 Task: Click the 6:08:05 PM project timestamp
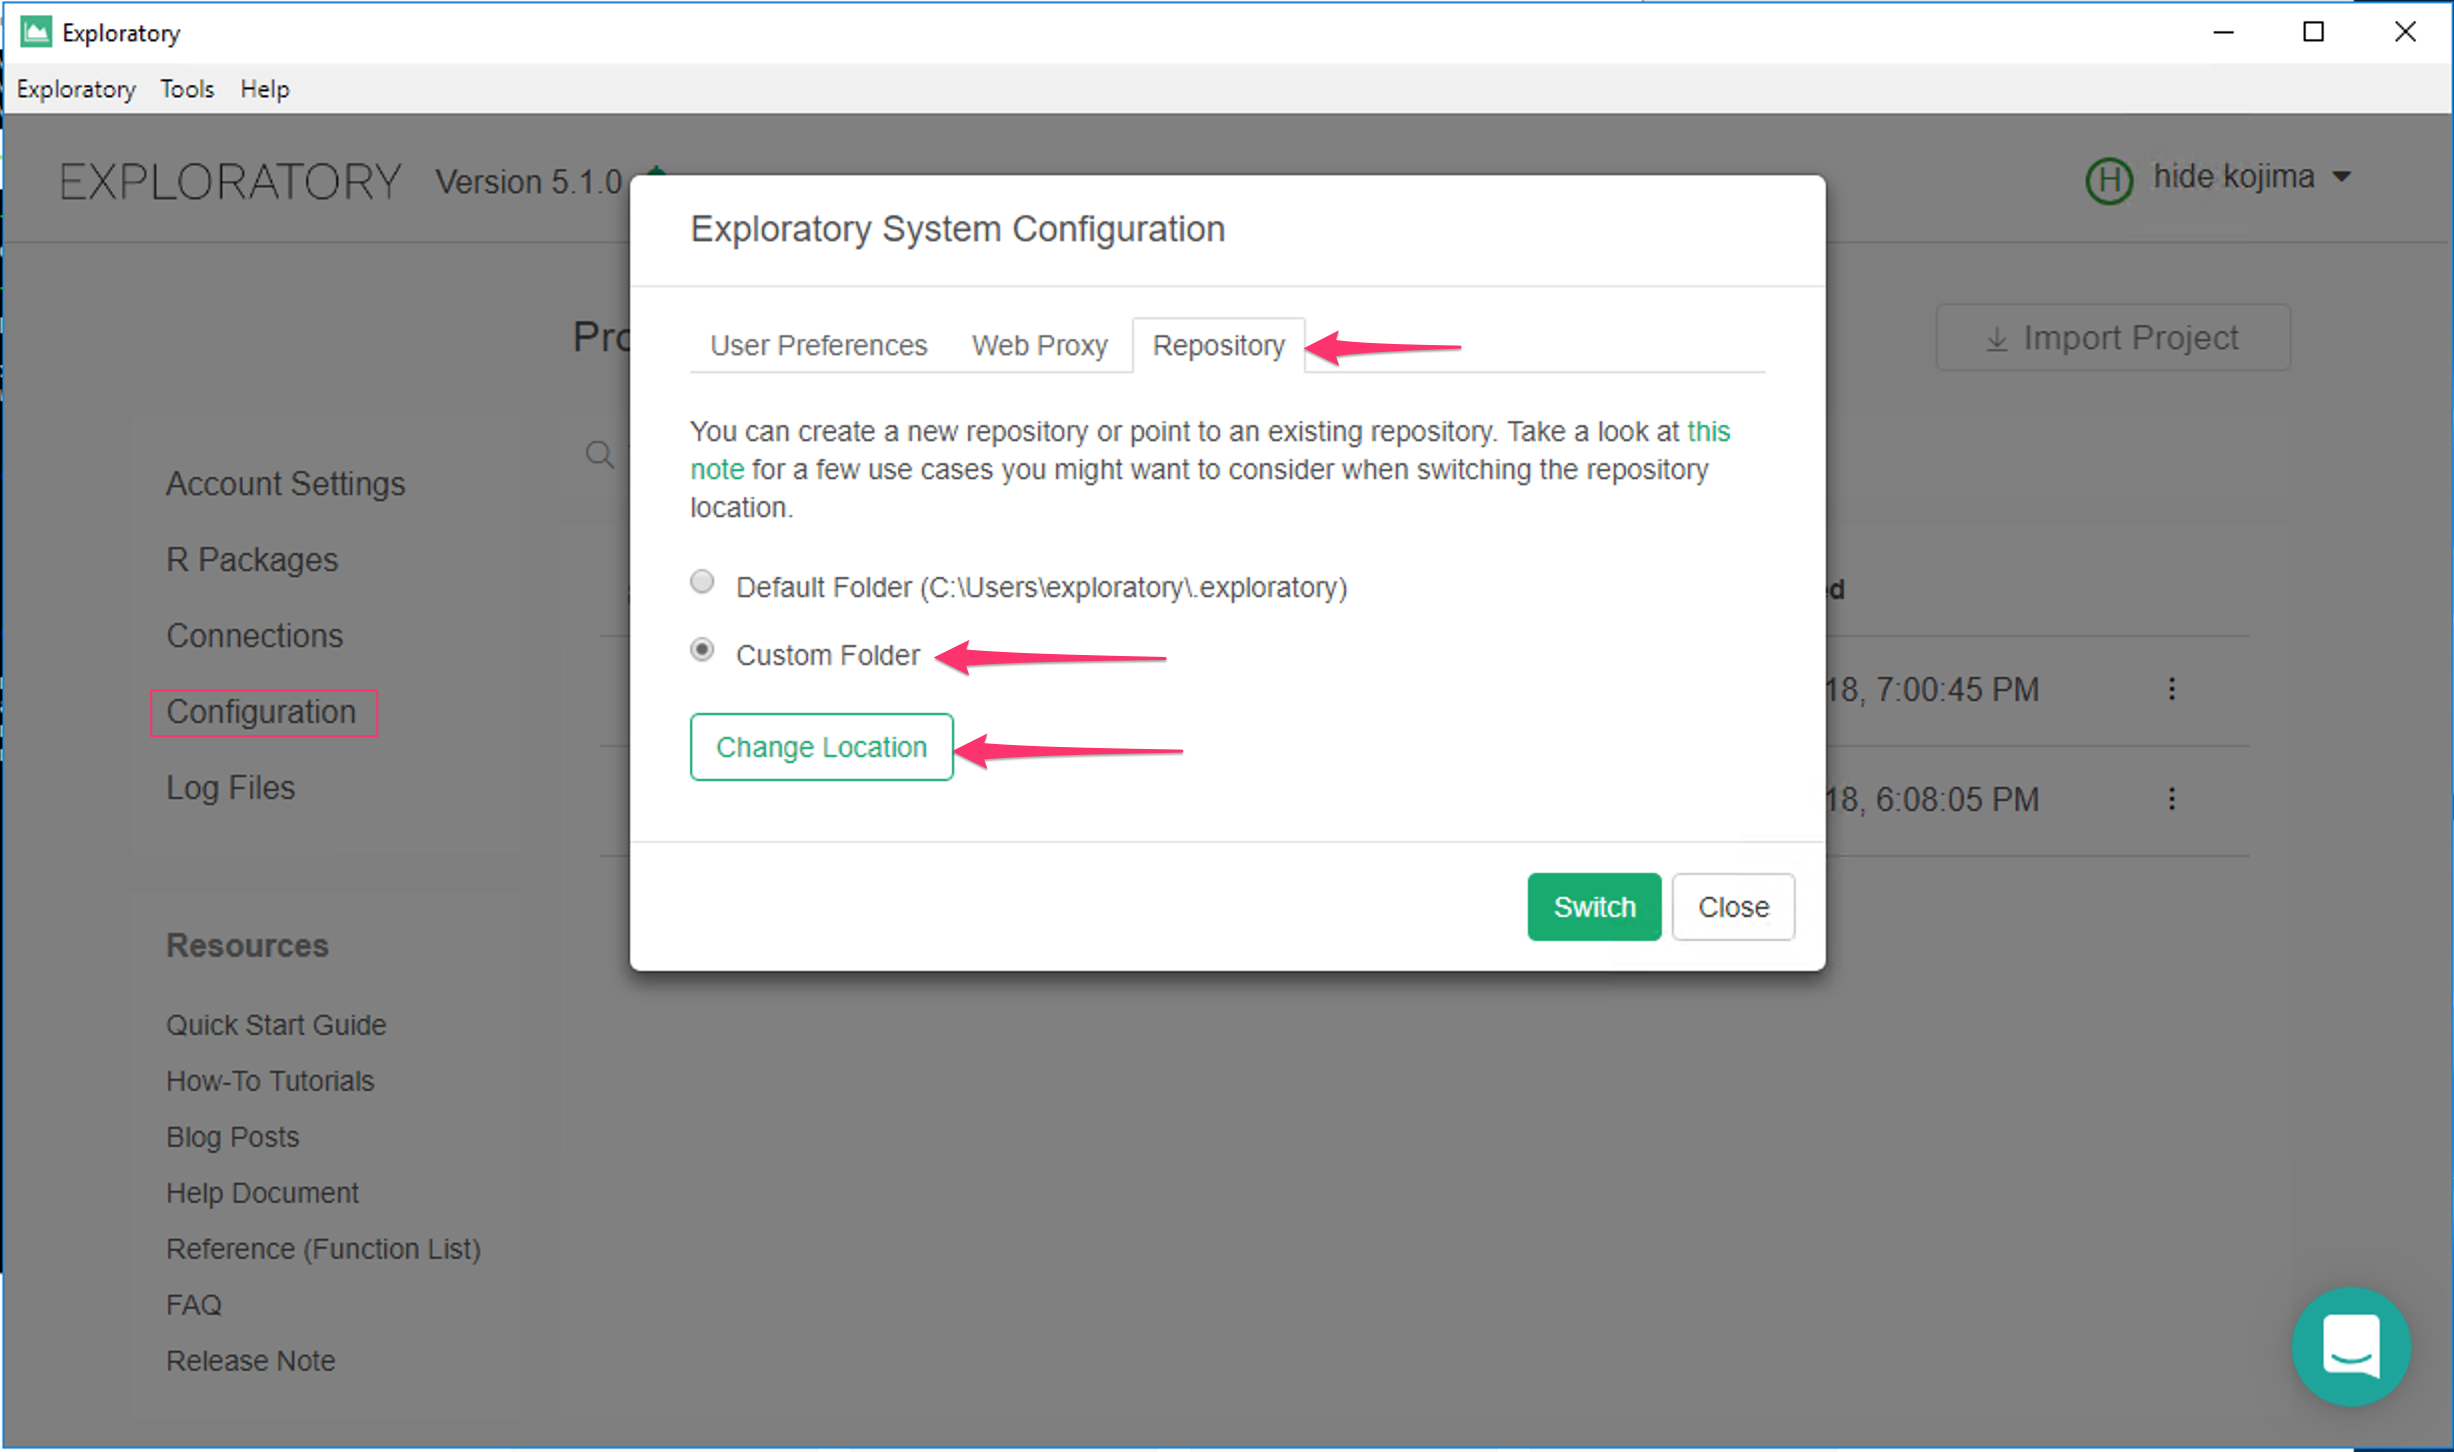tap(1932, 800)
